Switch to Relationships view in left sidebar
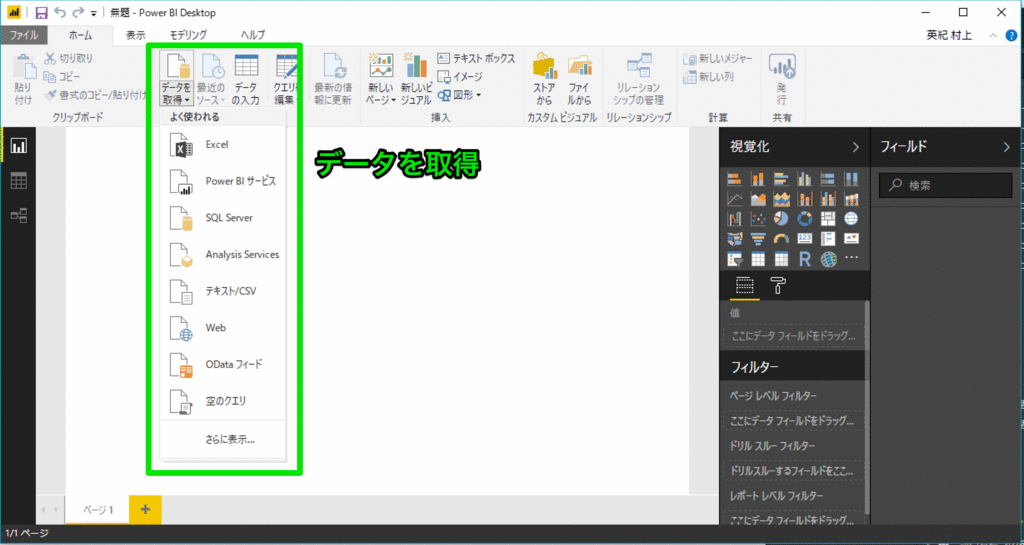This screenshot has width=1024, height=545. 18,215
